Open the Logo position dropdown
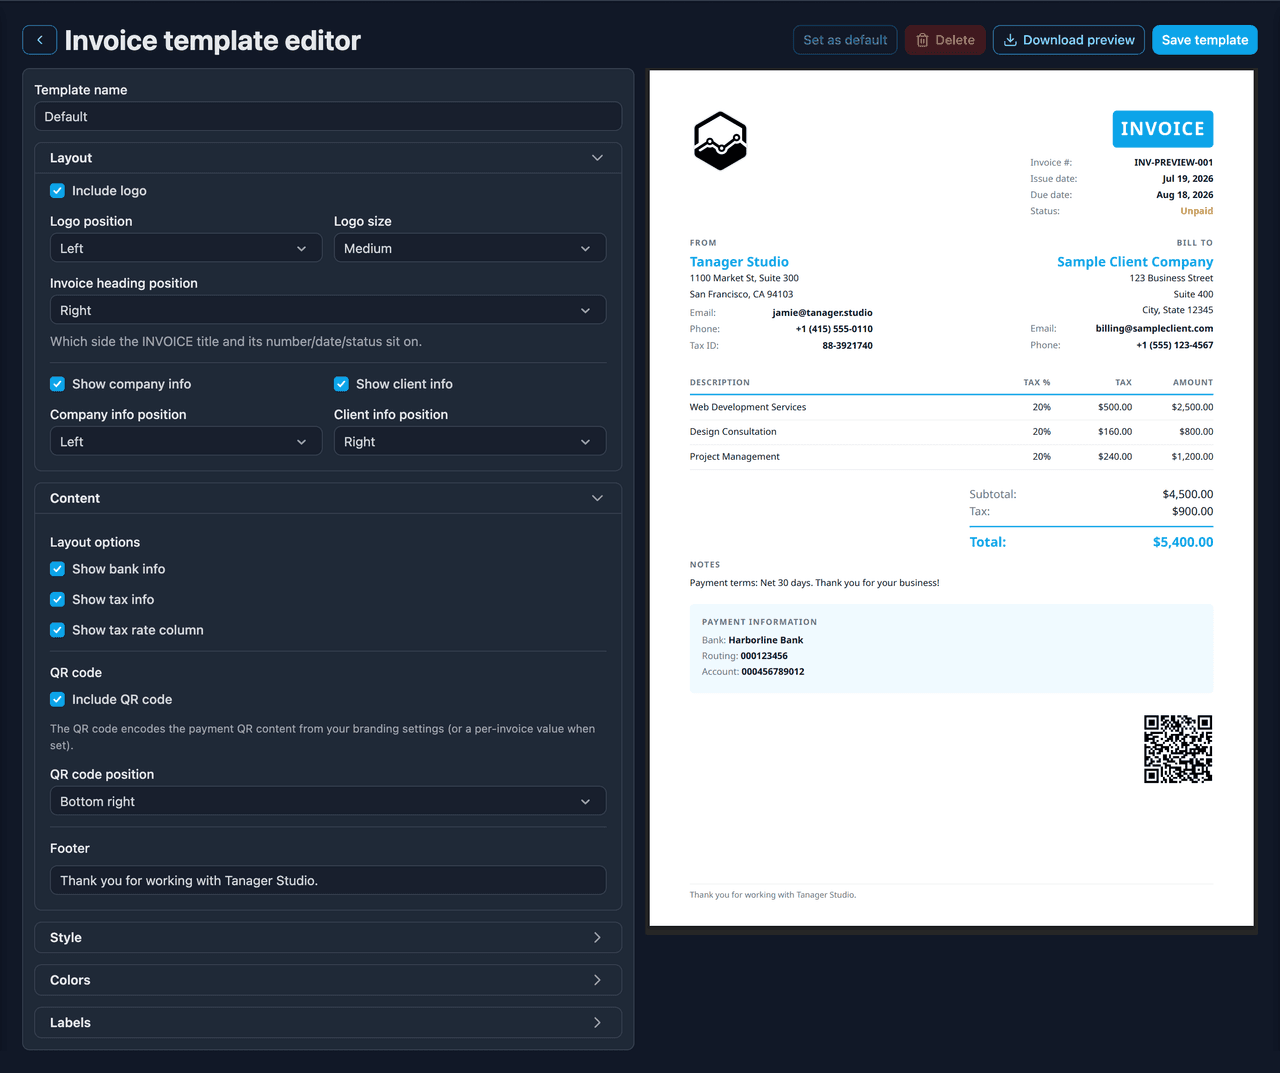Screen dimensions: 1280x1073 (186, 248)
